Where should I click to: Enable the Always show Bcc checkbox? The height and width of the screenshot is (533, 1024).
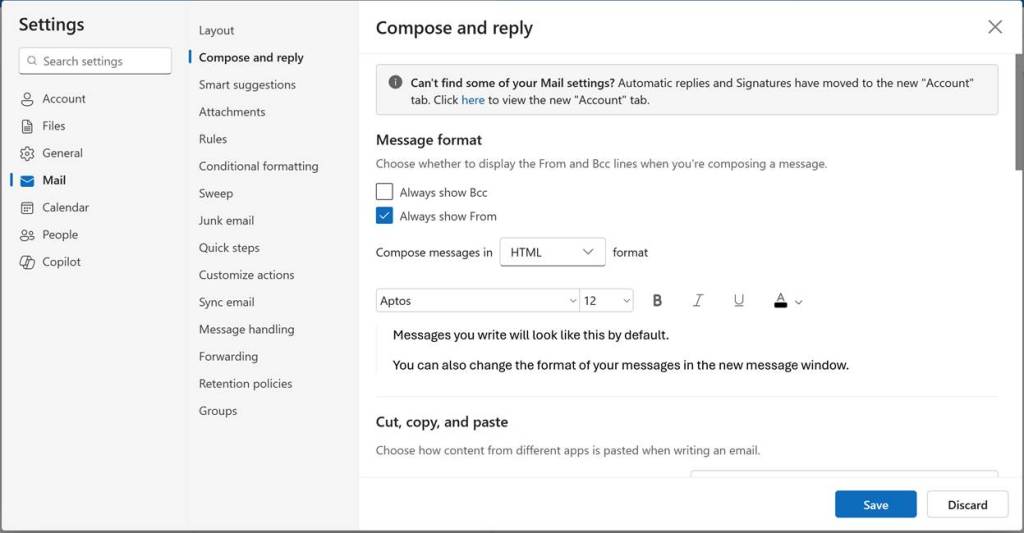(384, 192)
